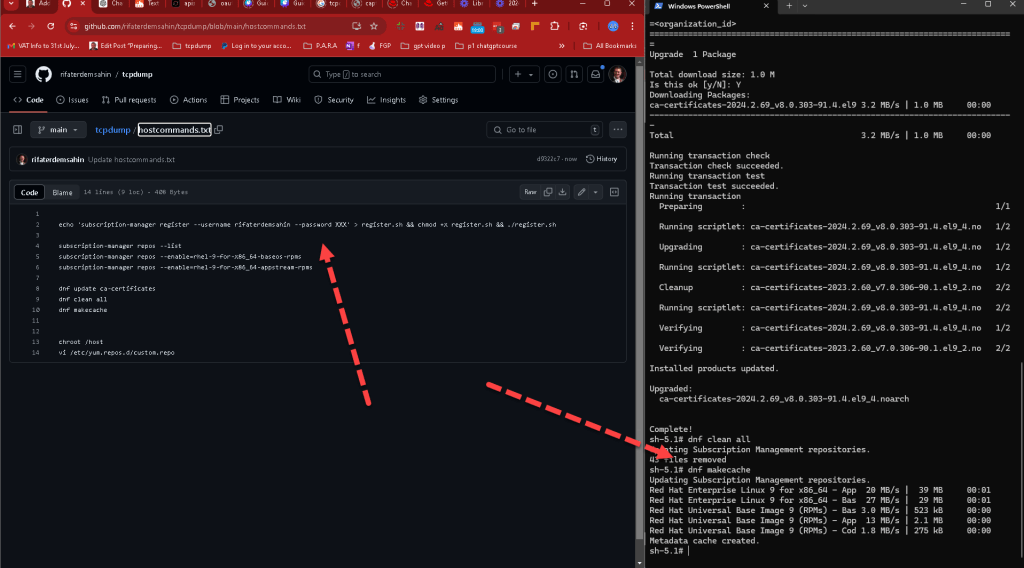Open the 'Update hostcommands.txt' commit message
The image size is (1024, 568).
click(x=131, y=159)
